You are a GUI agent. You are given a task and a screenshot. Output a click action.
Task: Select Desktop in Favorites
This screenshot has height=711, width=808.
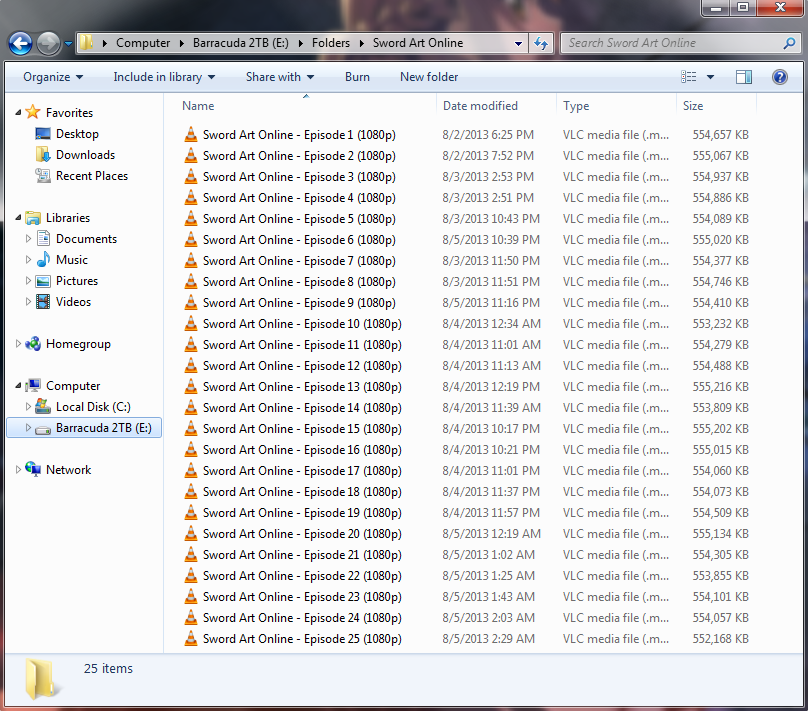[x=77, y=134]
